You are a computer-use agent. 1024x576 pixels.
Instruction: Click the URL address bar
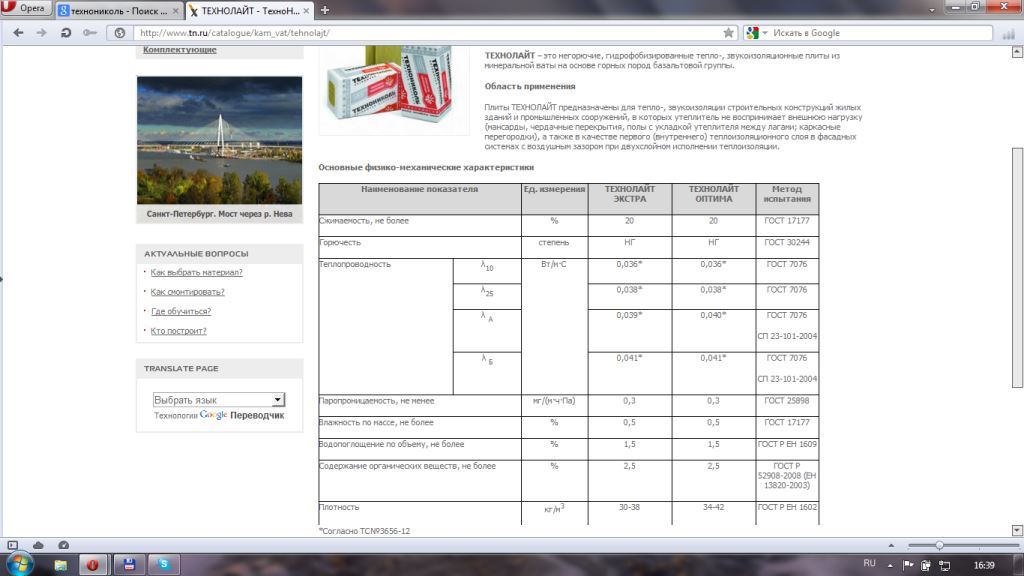point(420,32)
